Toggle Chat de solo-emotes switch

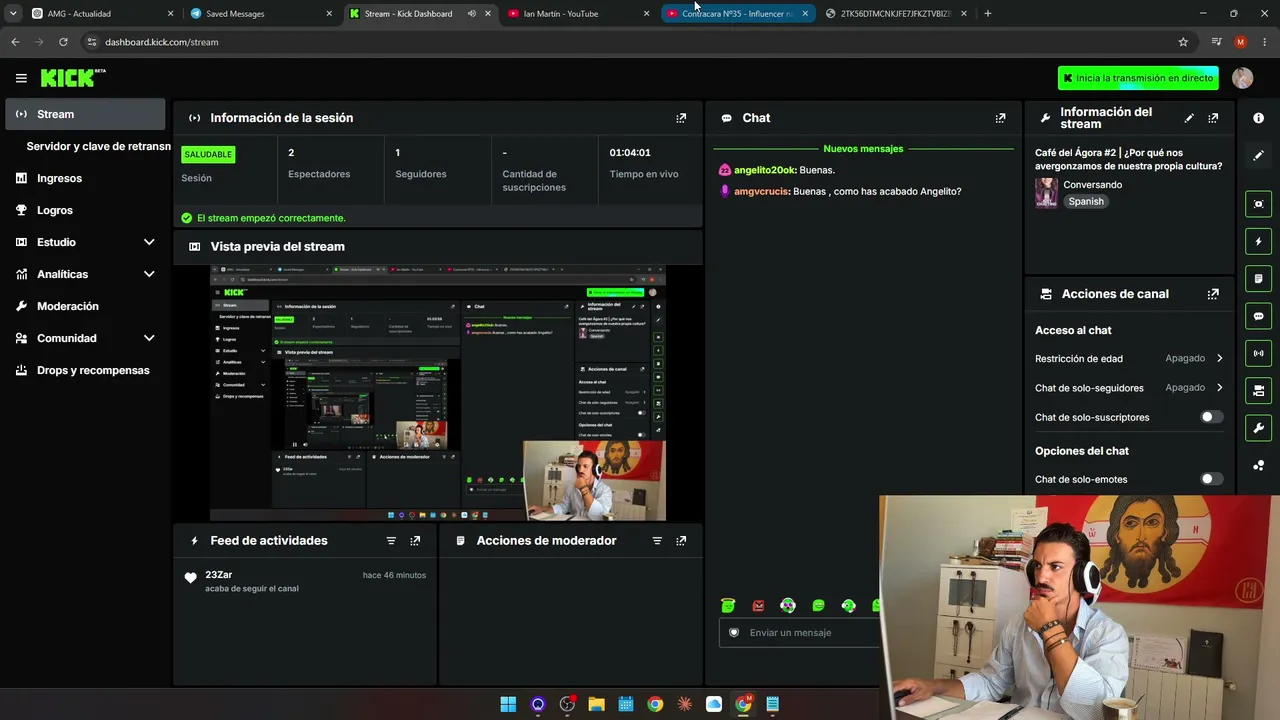point(1211,479)
